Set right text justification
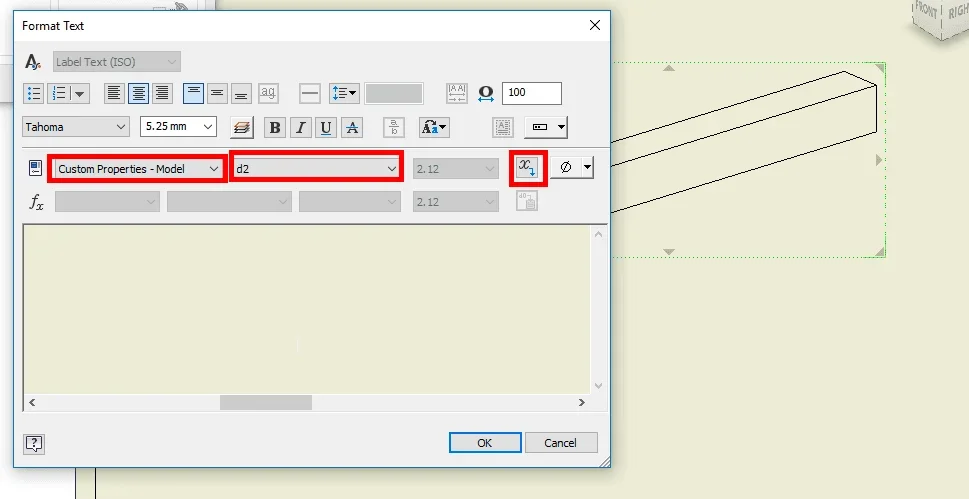This screenshot has width=969, height=499. (162, 93)
